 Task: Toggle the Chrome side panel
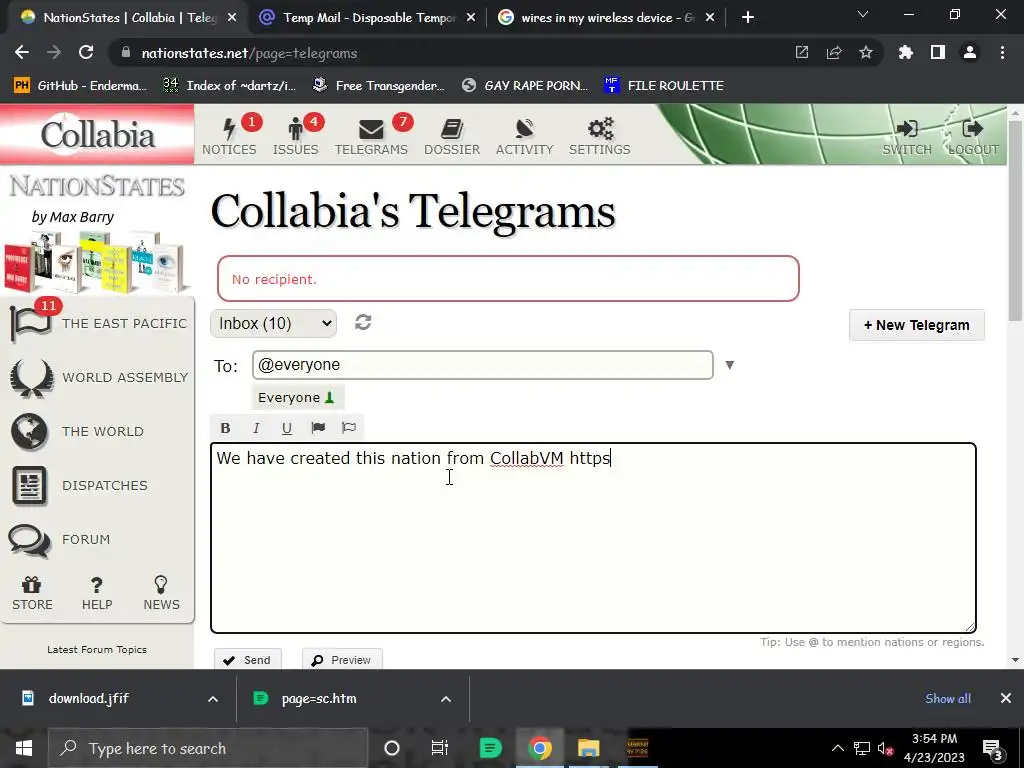tap(938, 53)
